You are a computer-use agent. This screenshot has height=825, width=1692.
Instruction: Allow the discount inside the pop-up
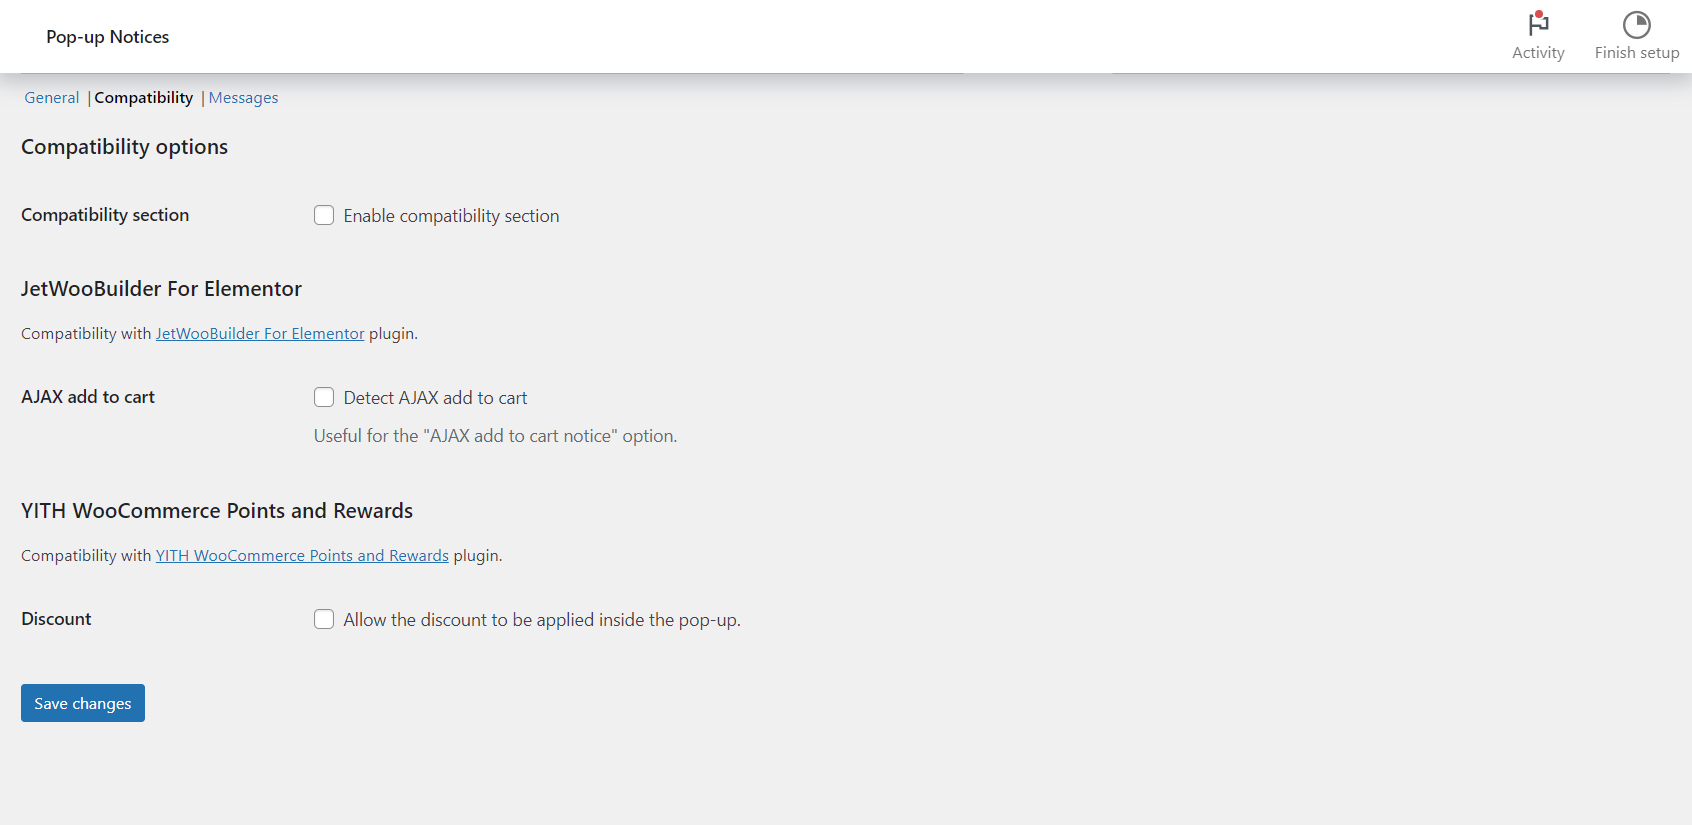[324, 619]
